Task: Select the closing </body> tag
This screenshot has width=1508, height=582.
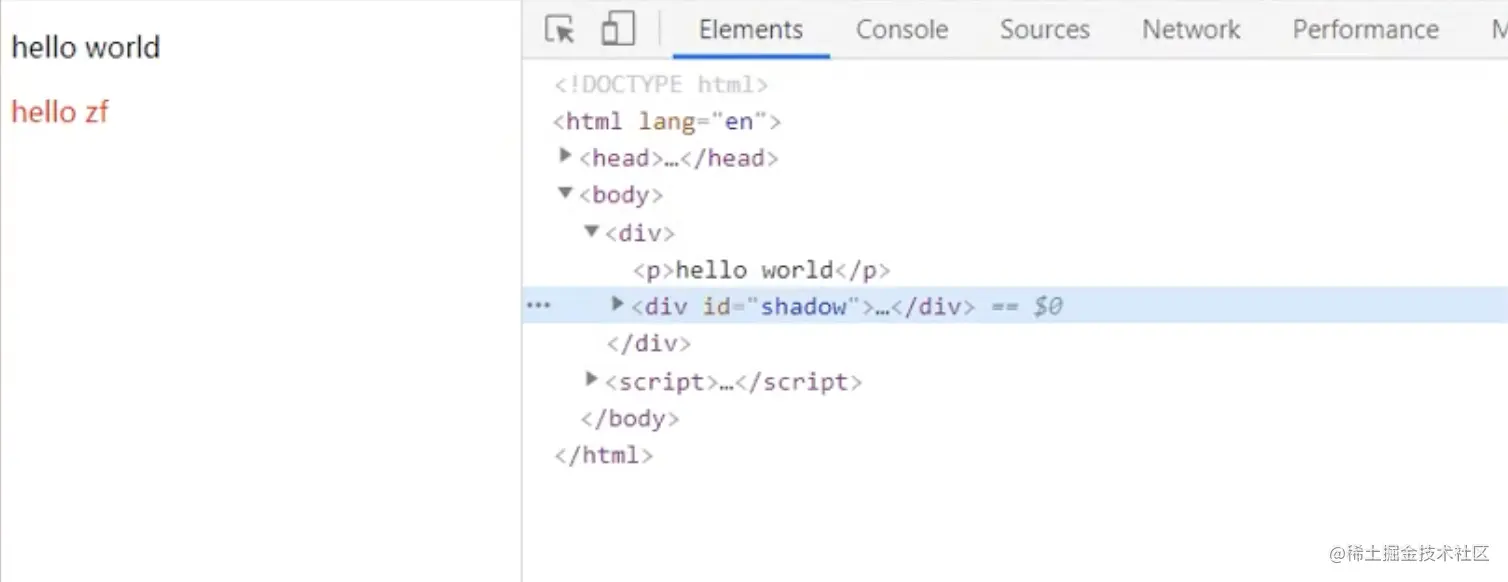Action: 630,419
